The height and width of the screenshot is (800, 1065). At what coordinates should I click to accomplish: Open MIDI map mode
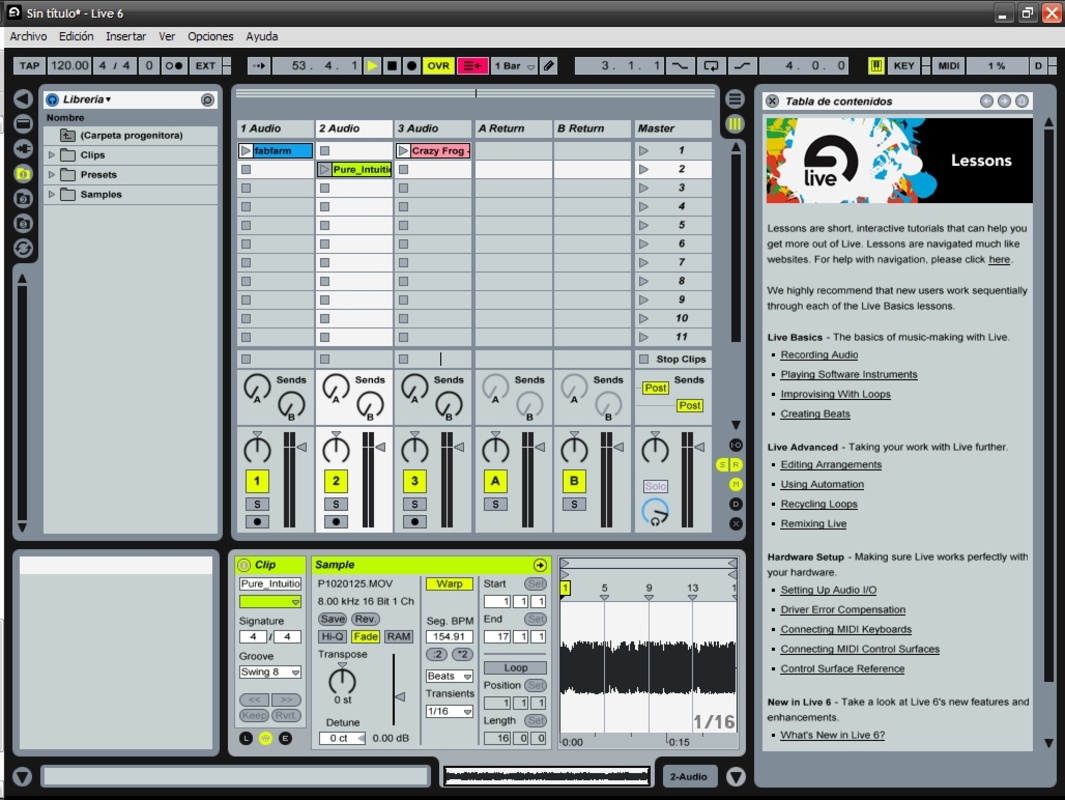pos(949,66)
